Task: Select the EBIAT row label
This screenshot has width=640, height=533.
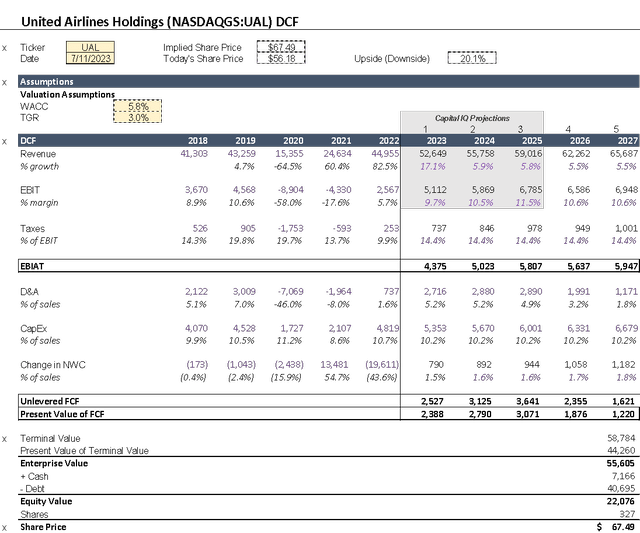Action: pyautogui.click(x=32, y=266)
